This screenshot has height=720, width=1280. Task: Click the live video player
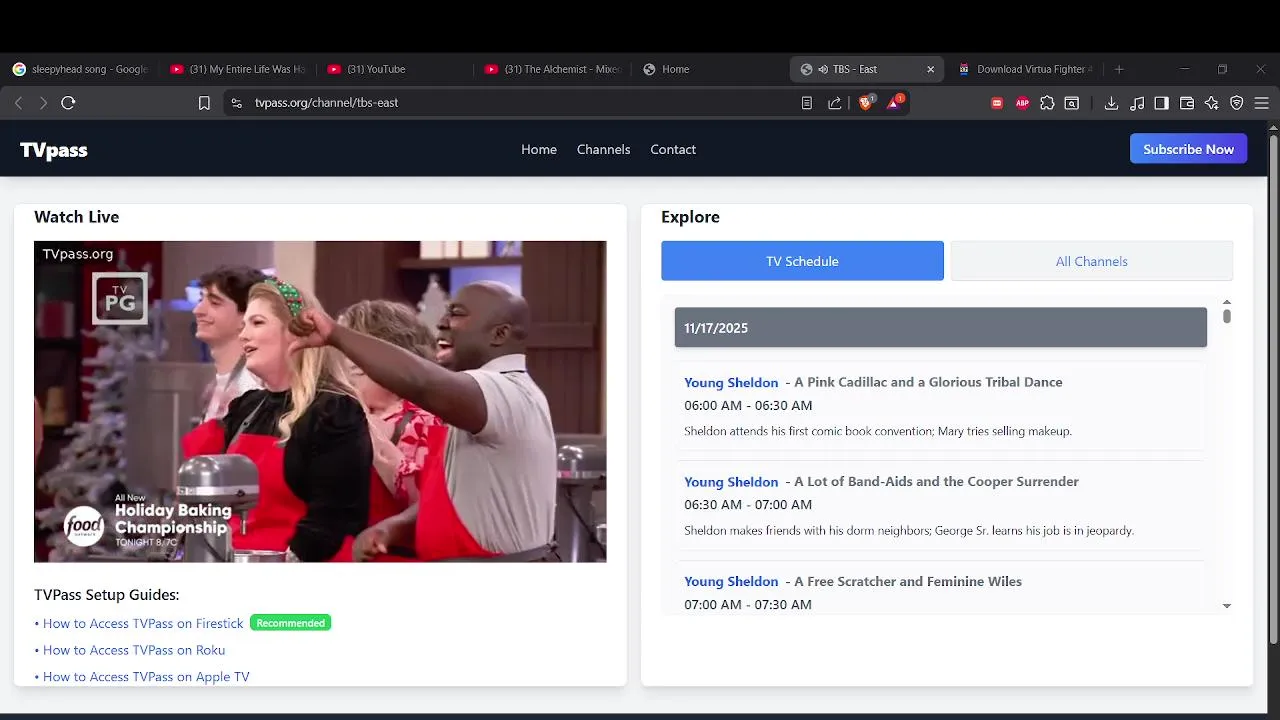point(320,401)
